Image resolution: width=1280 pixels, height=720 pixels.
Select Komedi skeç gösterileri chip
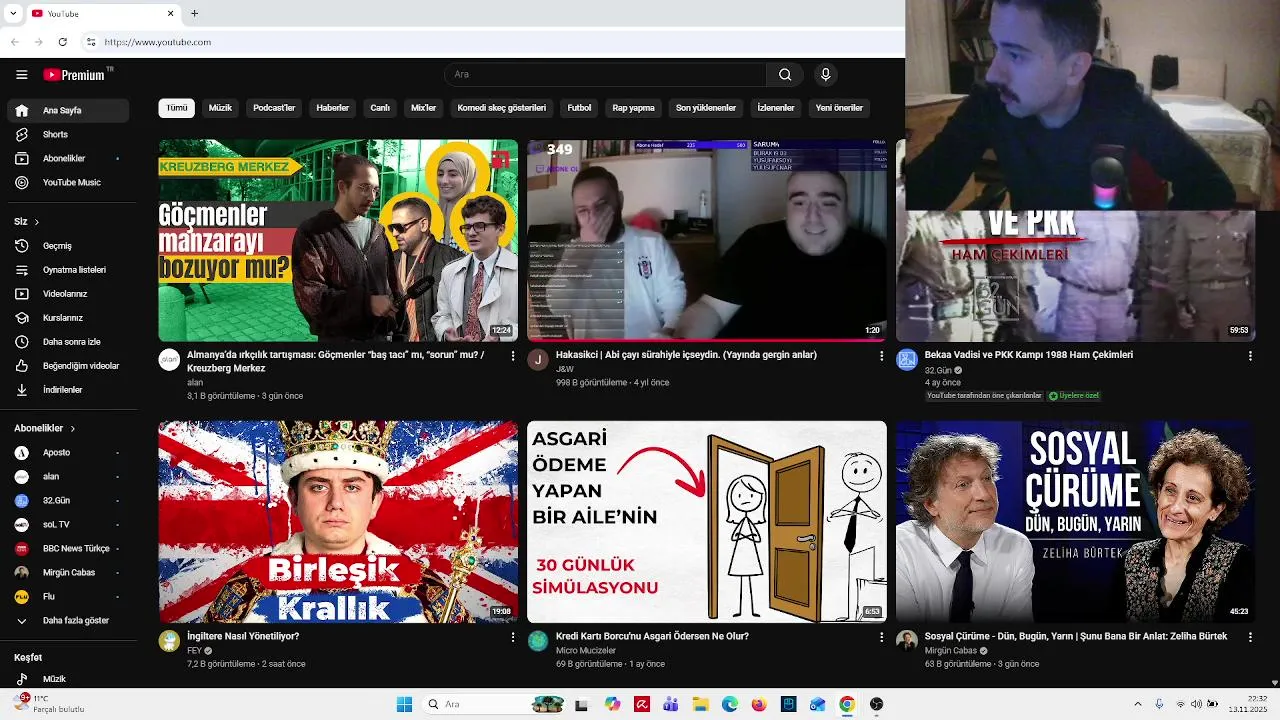pyautogui.click(x=502, y=108)
